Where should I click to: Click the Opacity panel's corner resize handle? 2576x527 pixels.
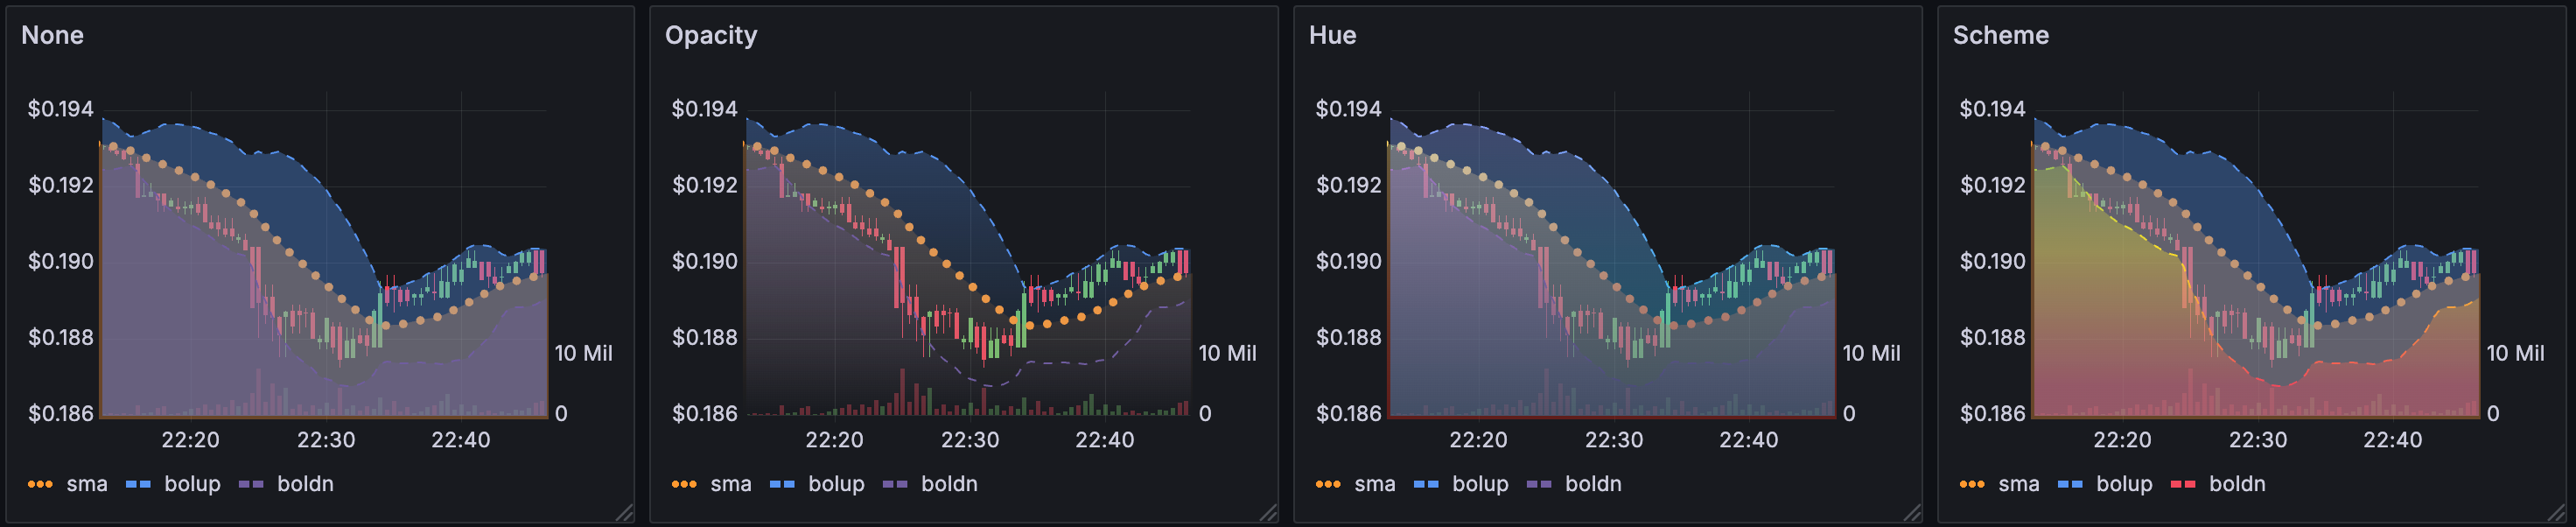[1269, 513]
